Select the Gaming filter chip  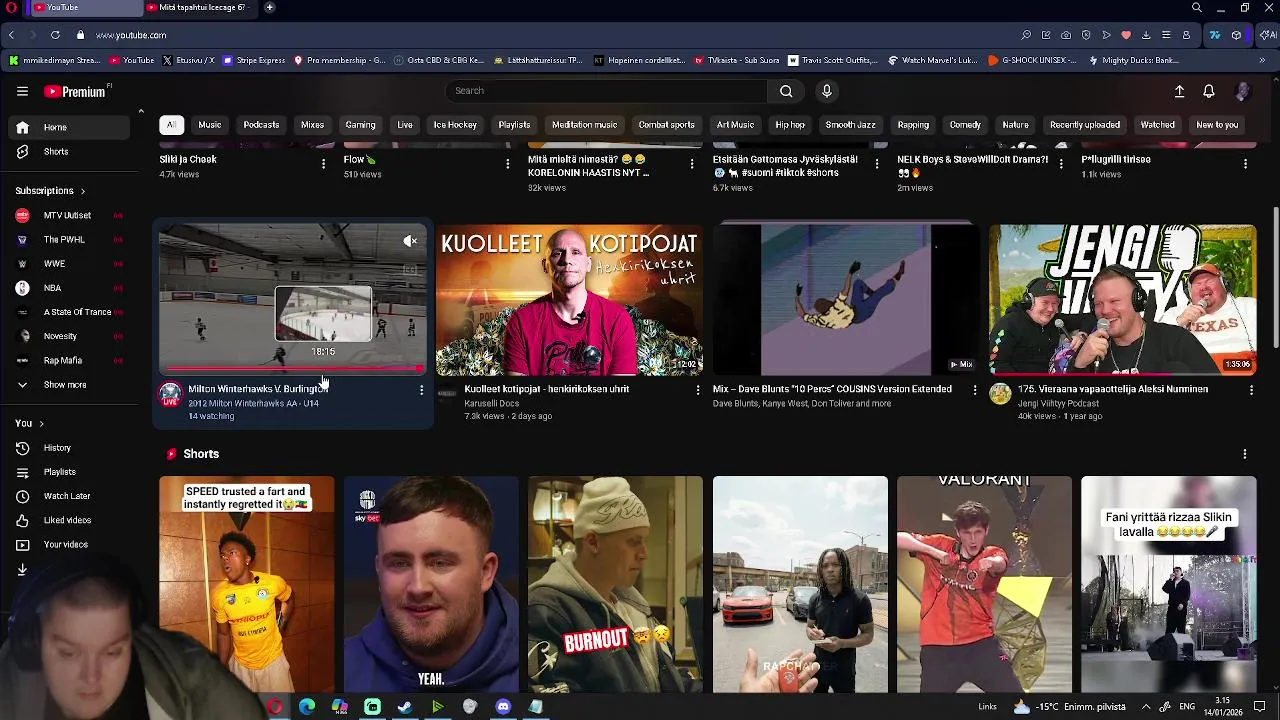(360, 125)
